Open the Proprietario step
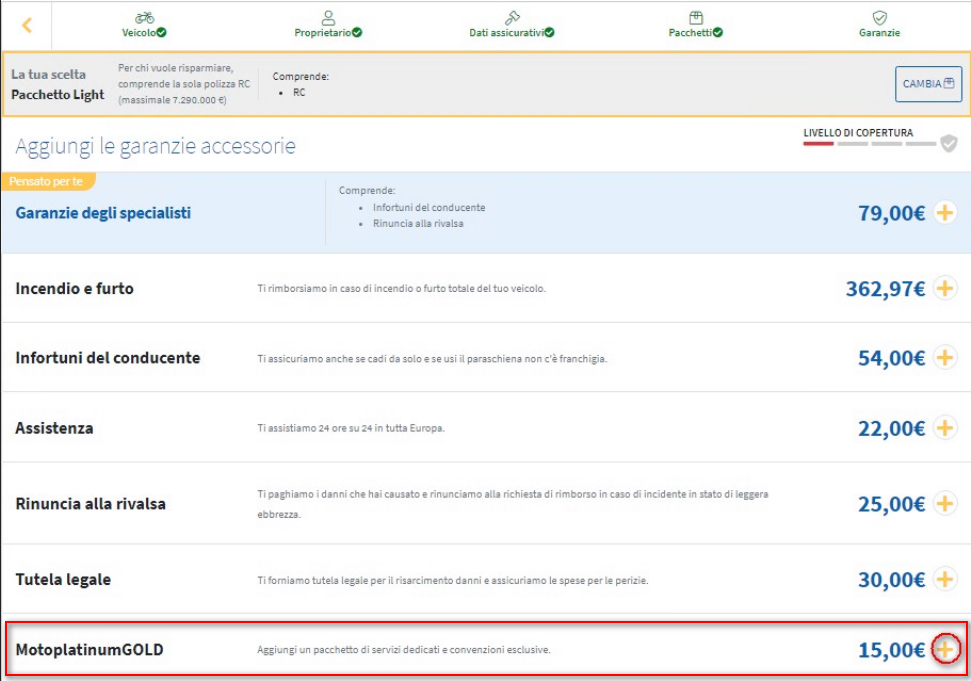 328,25
